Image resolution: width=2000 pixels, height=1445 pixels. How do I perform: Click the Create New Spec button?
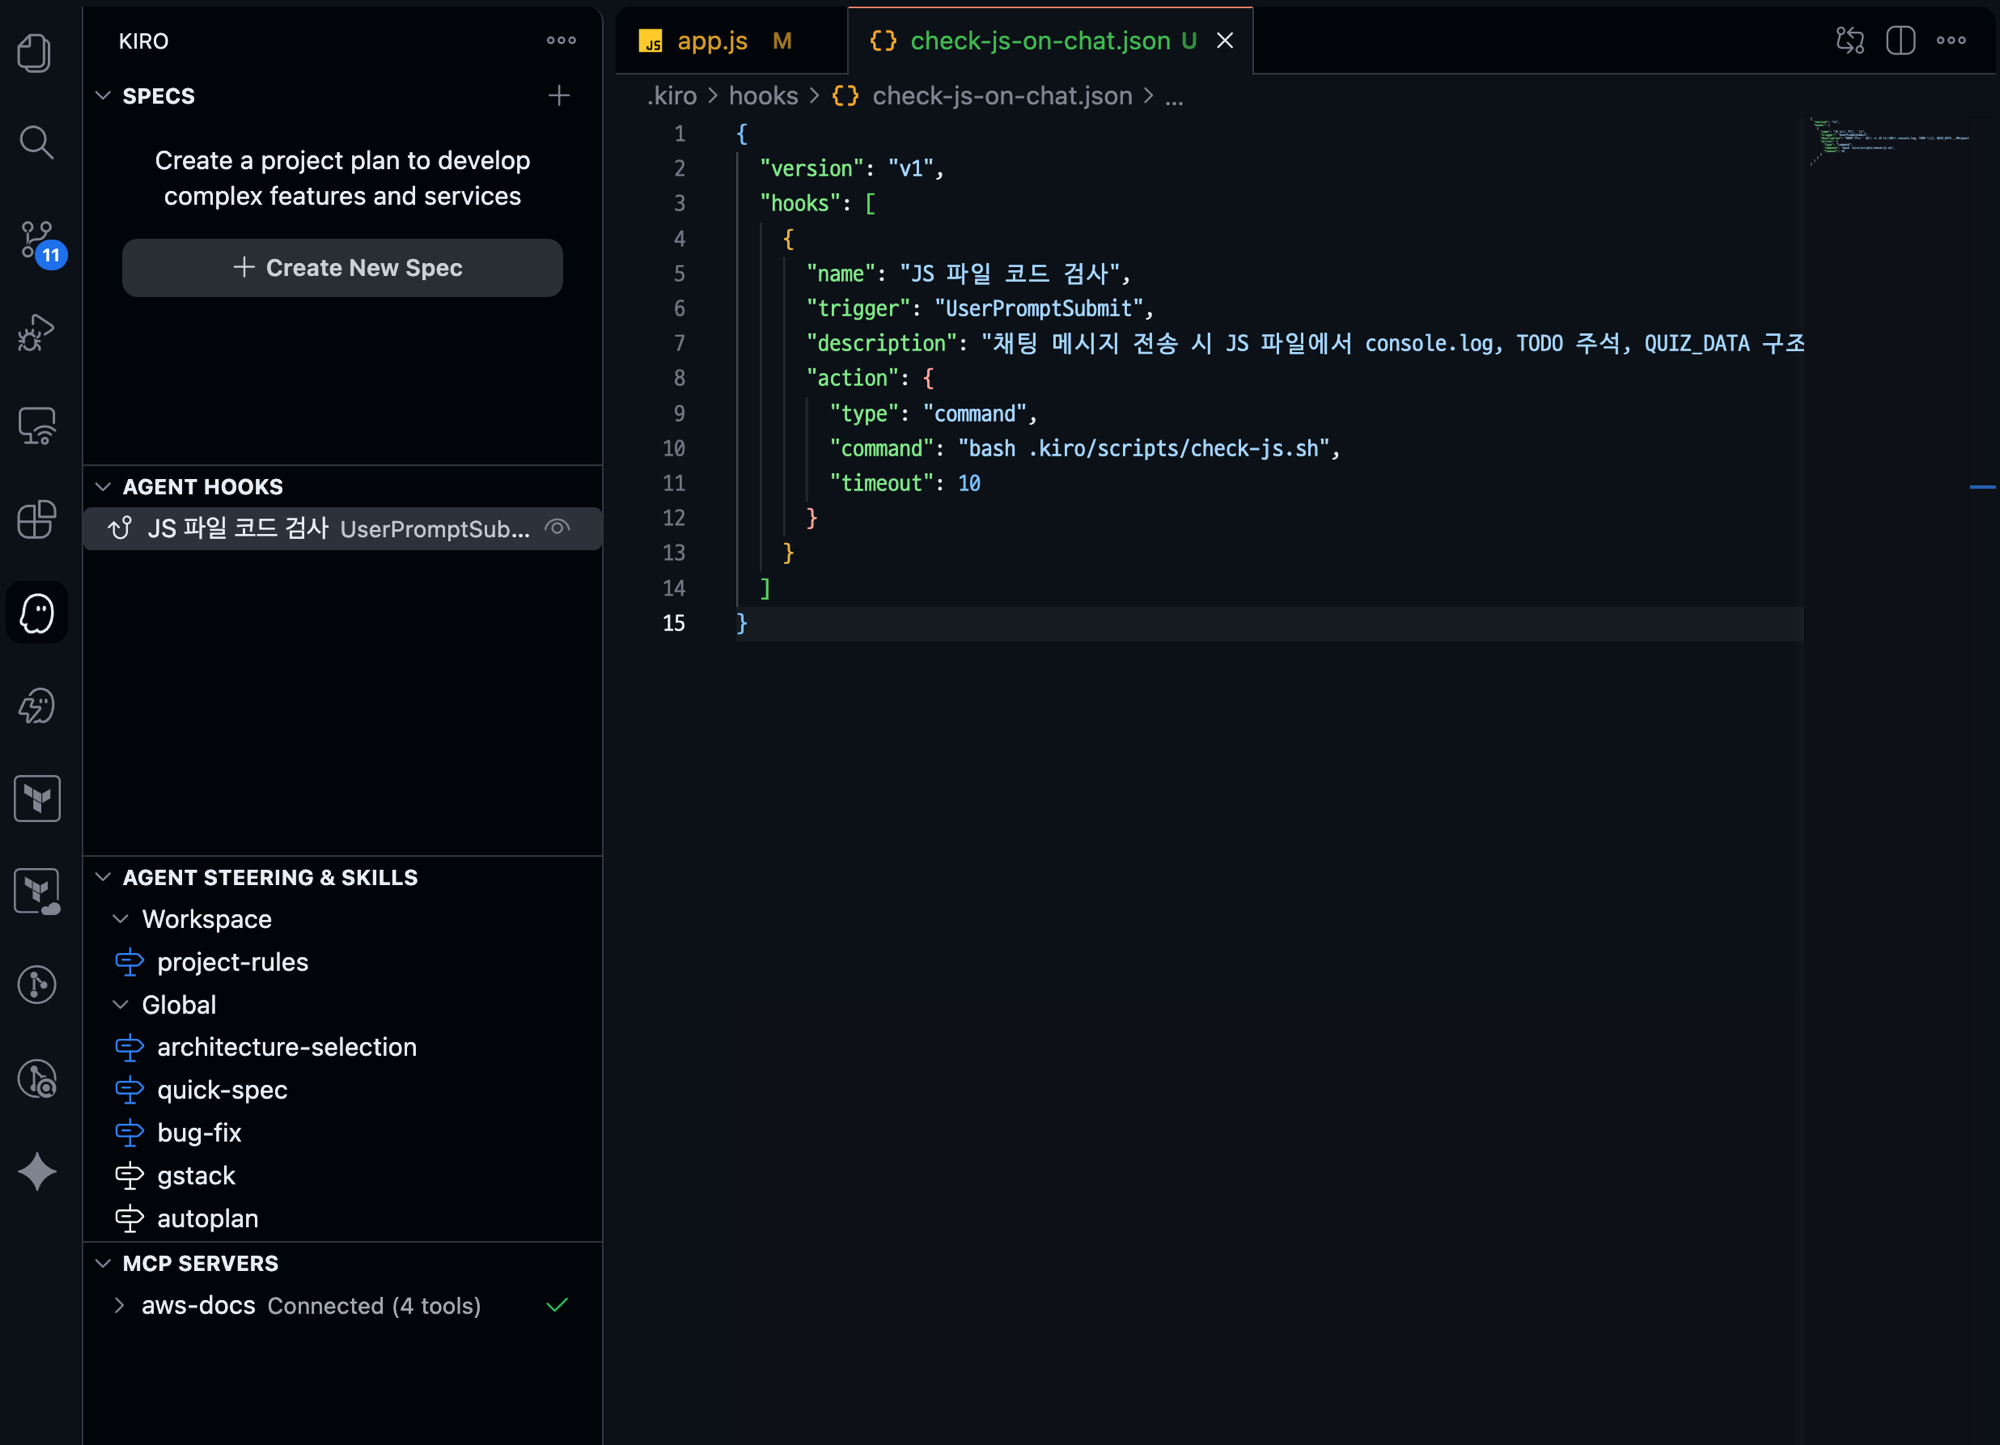(342, 267)
